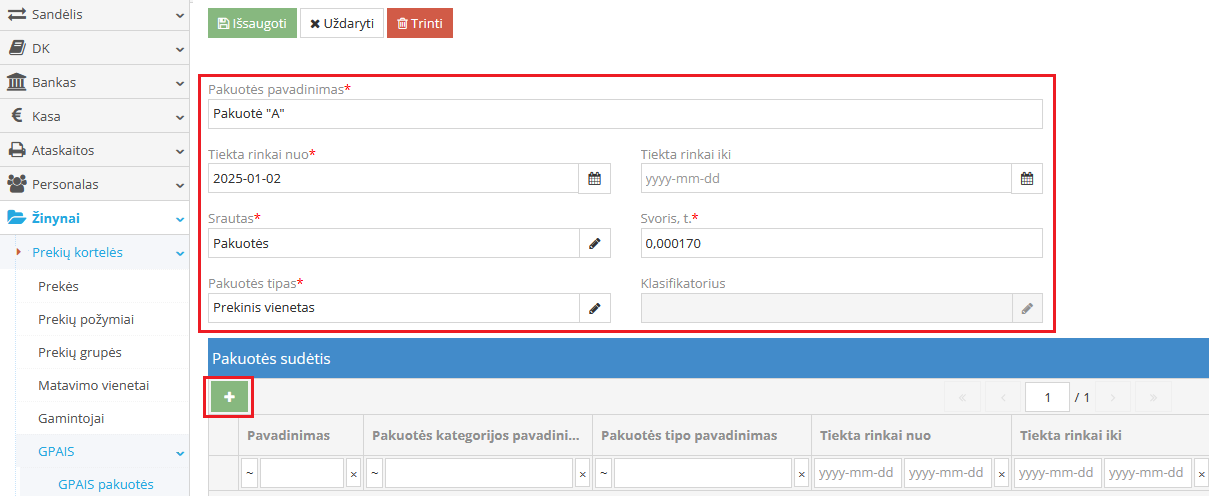1209x496 pixels.
Task: Click pencil icon beside Pakuotės tipas
Action: coord(594,308)
